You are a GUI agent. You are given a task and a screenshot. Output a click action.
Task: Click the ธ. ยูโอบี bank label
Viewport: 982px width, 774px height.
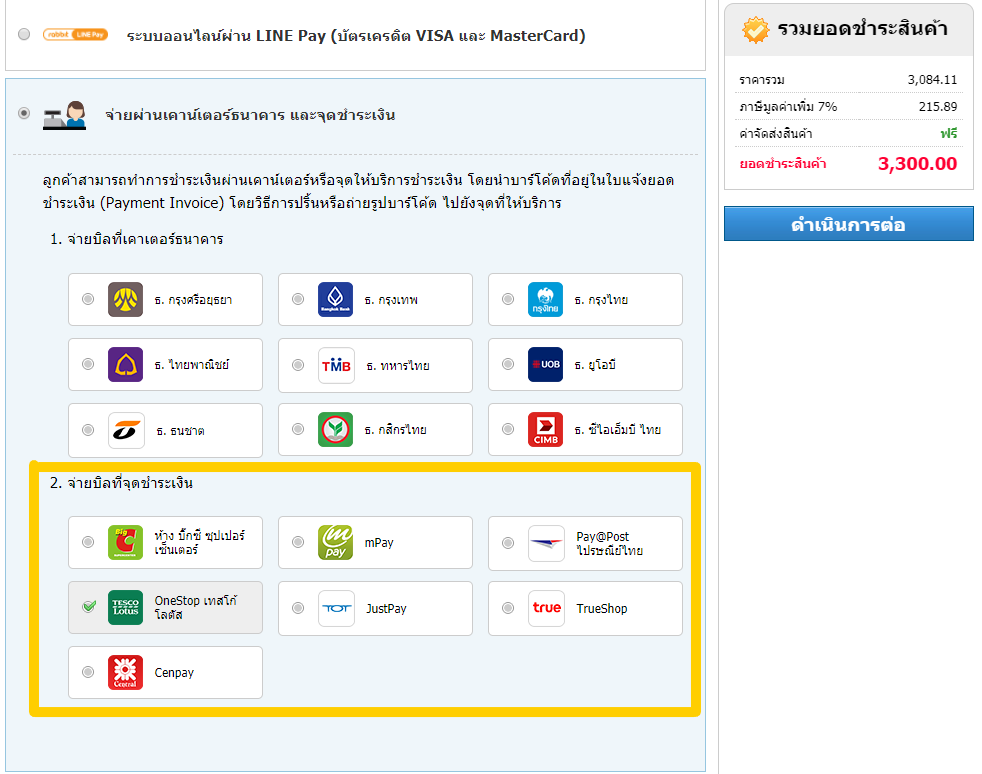(x=595, y=365)
